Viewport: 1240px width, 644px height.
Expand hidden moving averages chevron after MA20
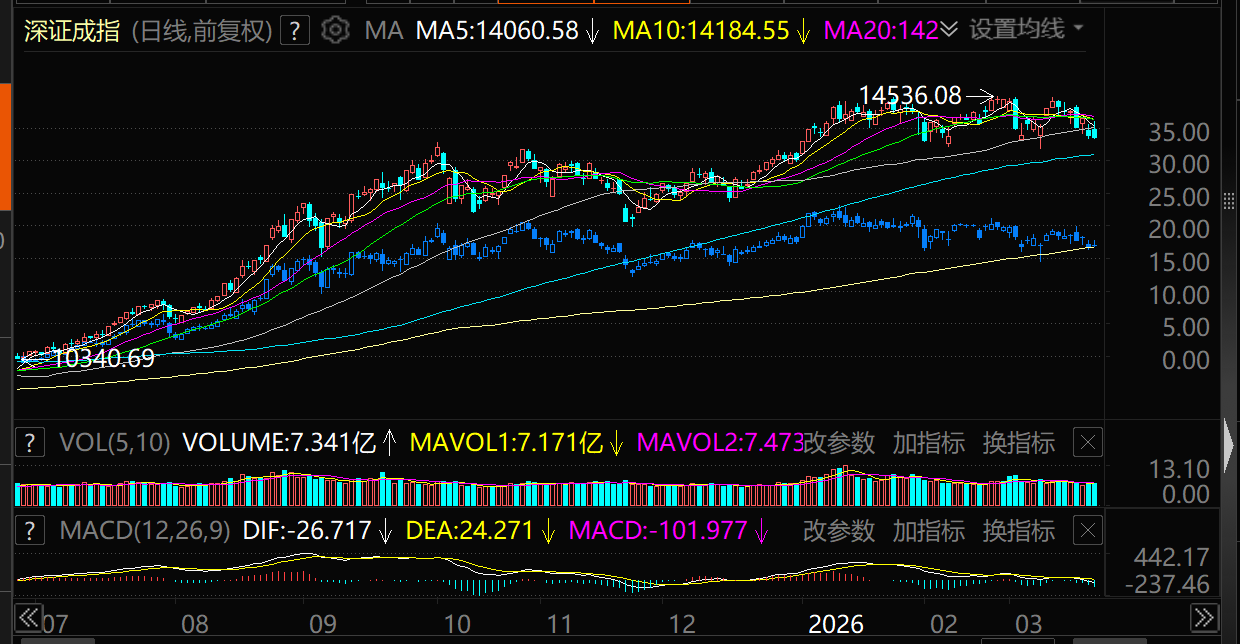(x=949, y=30)
